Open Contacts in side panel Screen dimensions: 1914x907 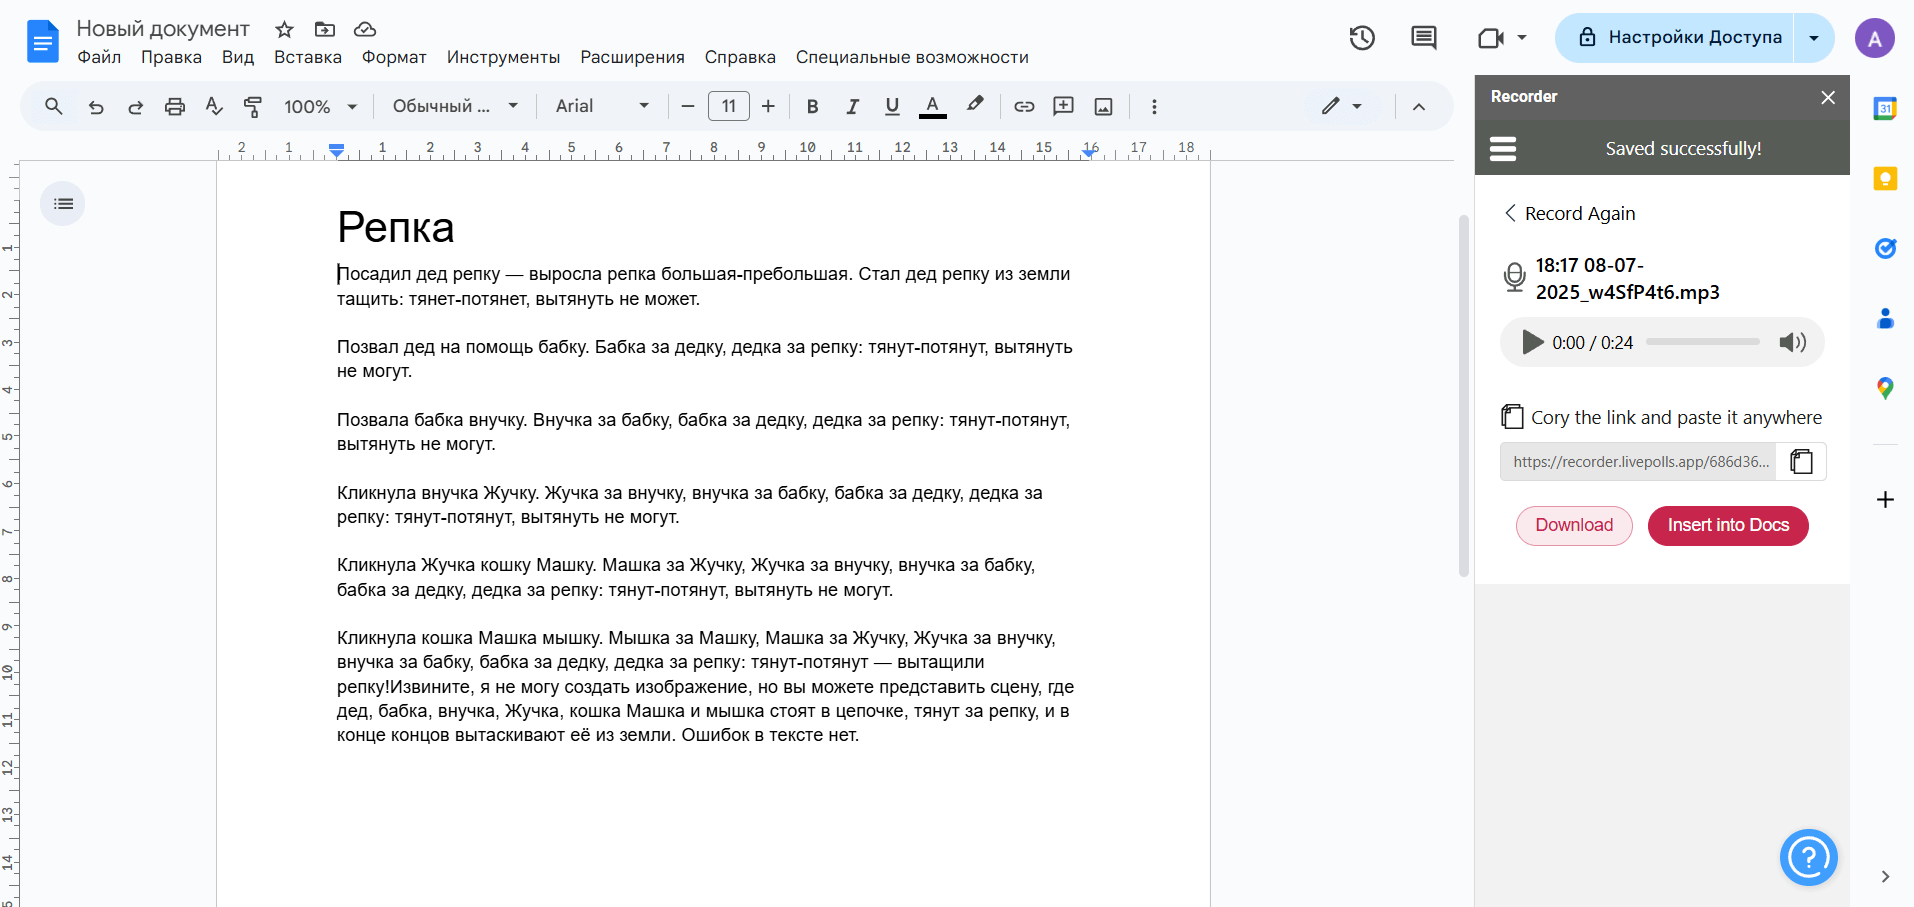[1885, 318]
